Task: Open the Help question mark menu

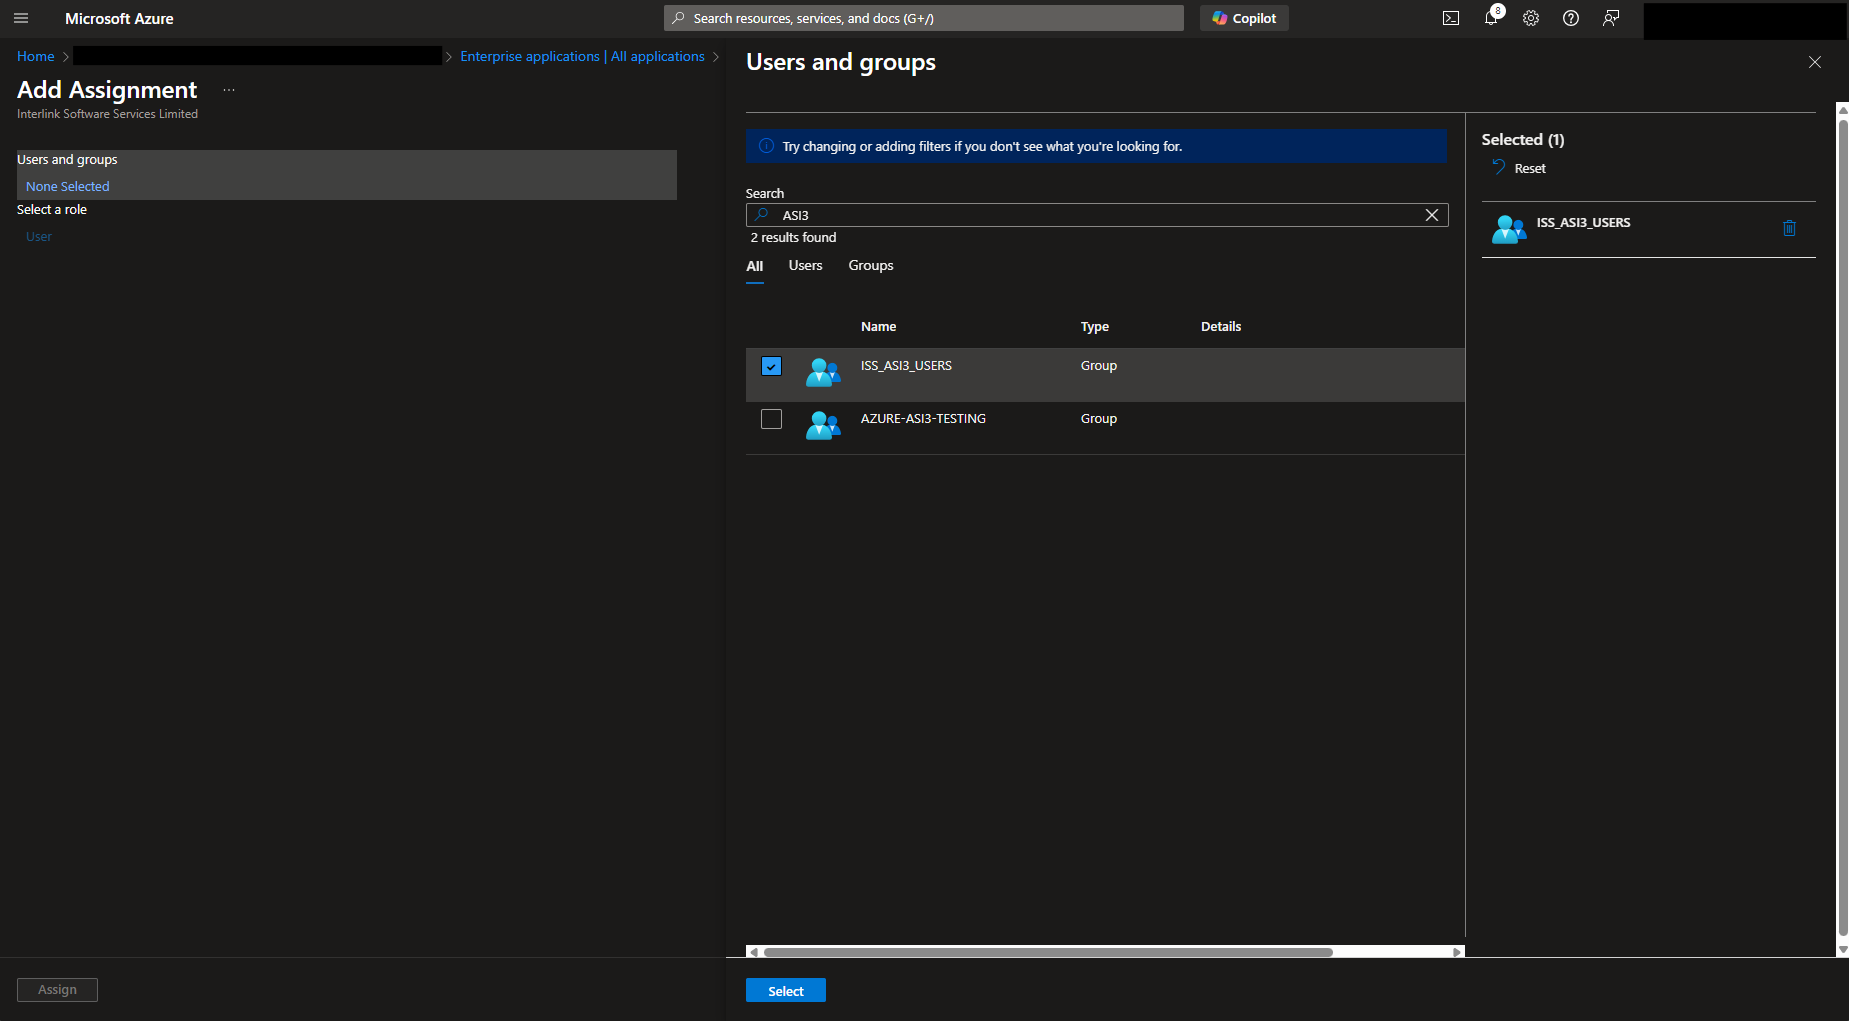Action: click(x=1571, y=18)
